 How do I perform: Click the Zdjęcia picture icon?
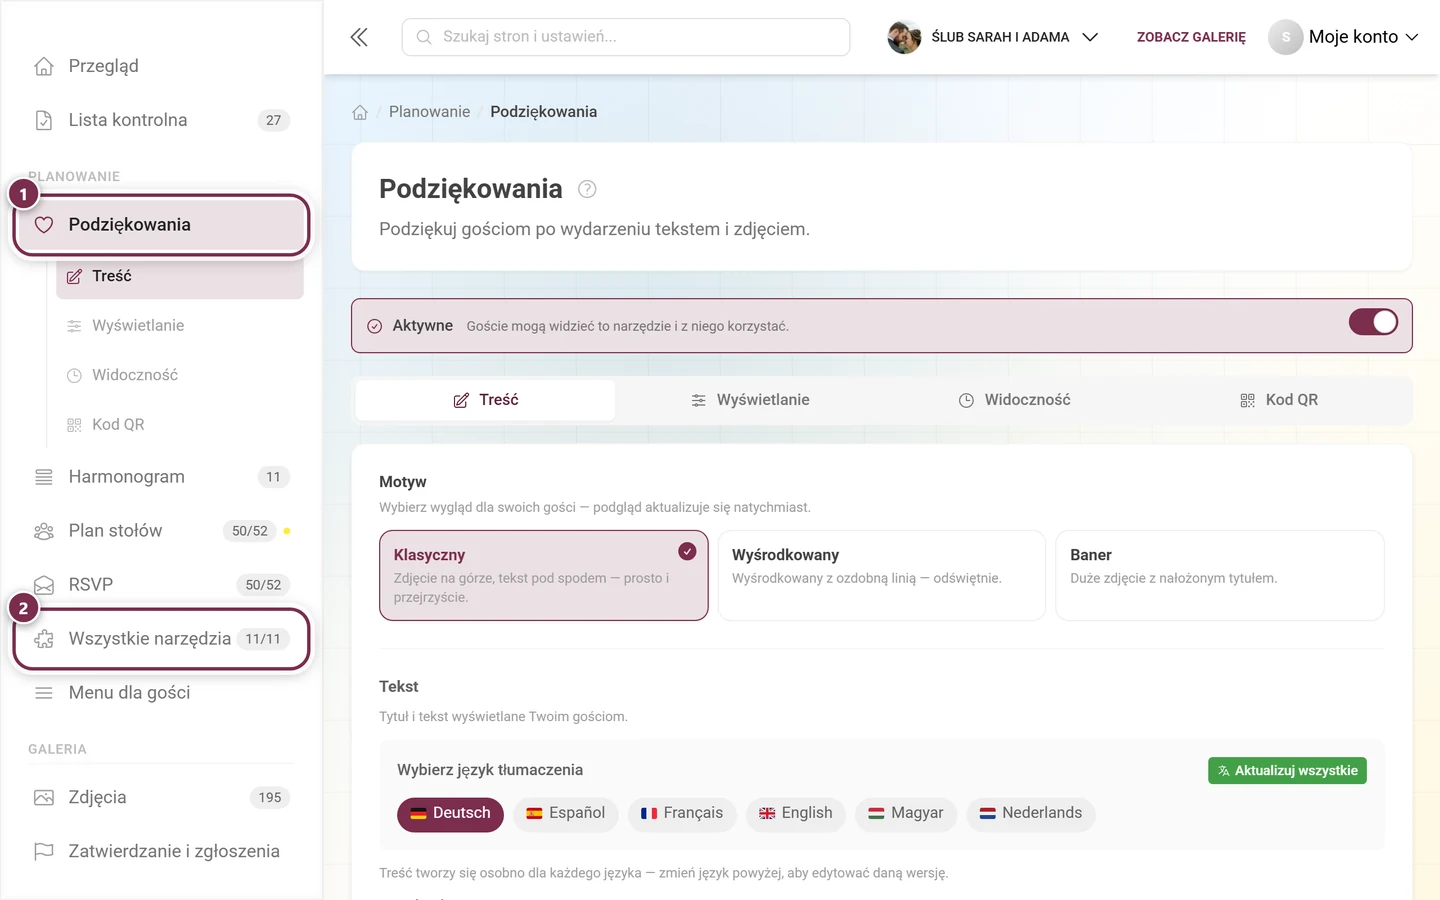(44, 797)
